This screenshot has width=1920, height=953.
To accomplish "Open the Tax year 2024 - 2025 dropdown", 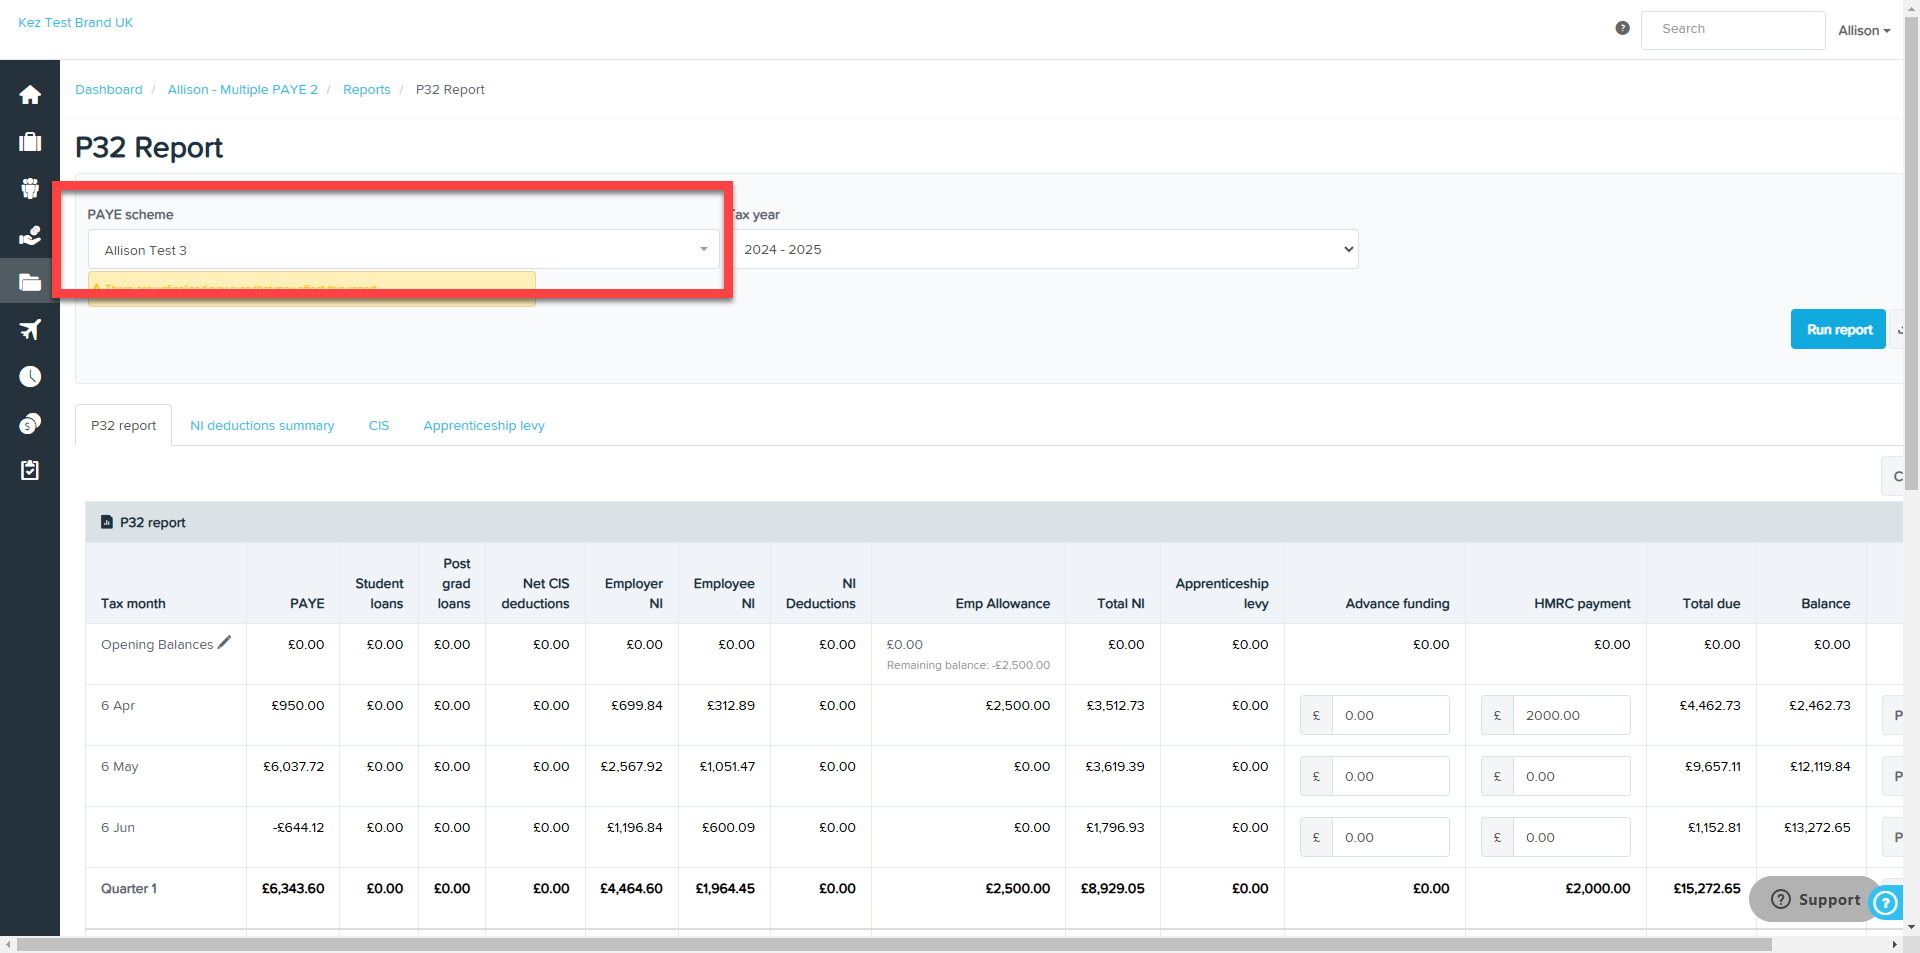I will [1045, 249].
